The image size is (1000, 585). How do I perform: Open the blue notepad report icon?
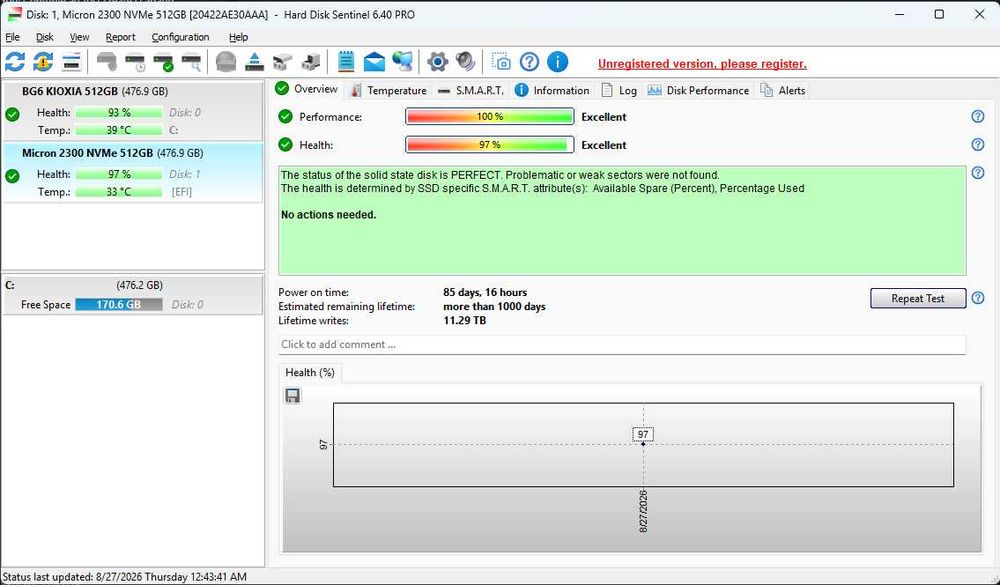[x=346, y=62]
